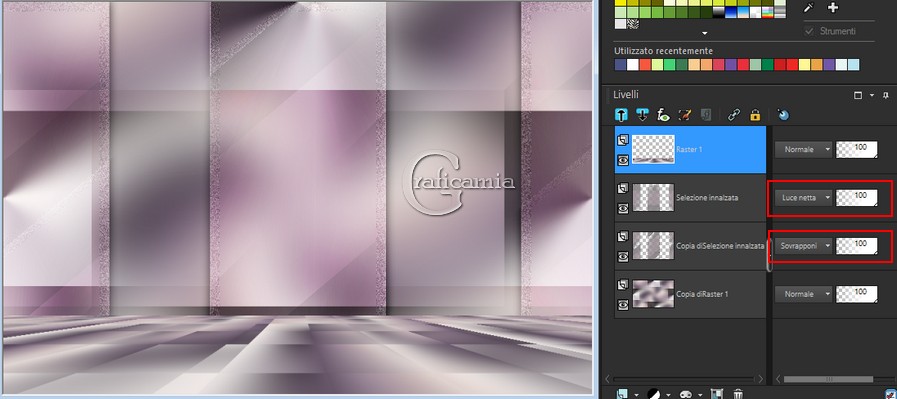Click the plus icon to add swatch
Viewport: 897px width, 399px height.
(x=833, y=7)
